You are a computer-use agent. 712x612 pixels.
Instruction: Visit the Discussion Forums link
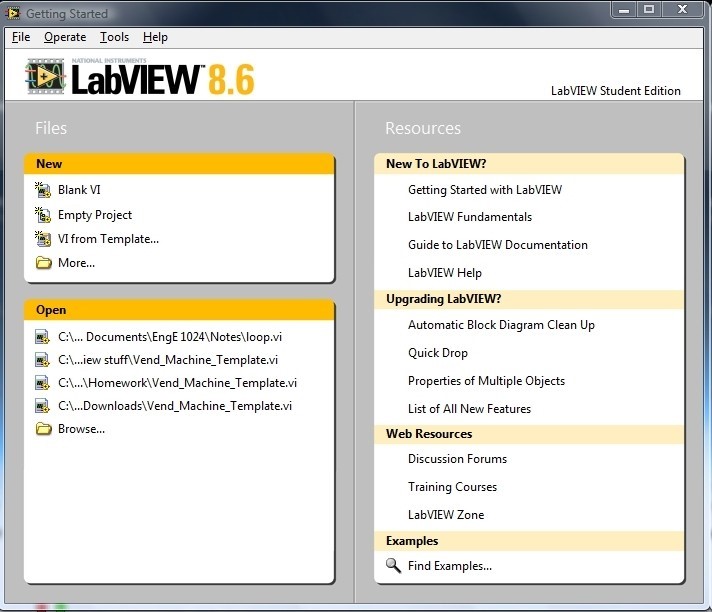pos(457,459)
